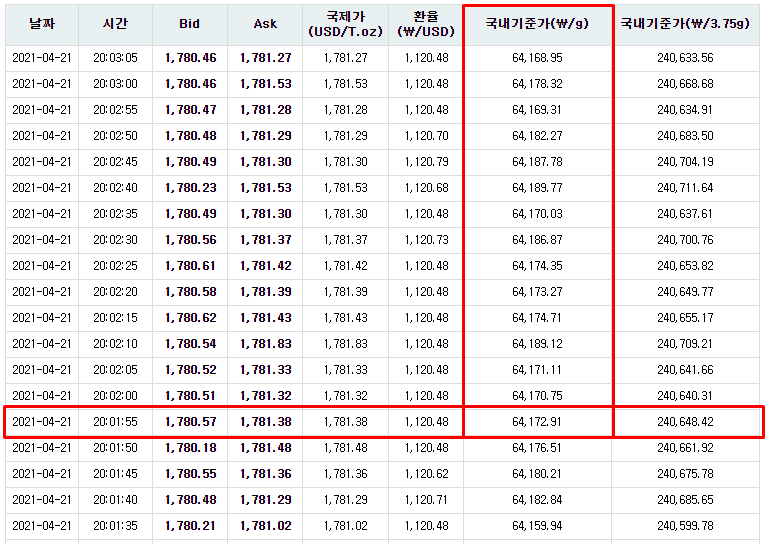
Task: Click per-gram price 64,172.91
Action: [x=537, y=422]
